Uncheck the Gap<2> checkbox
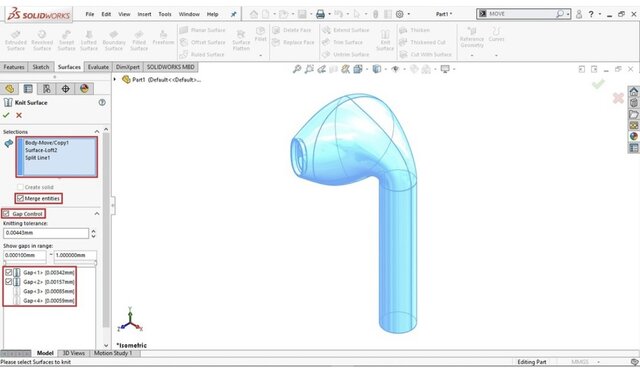640x368 pixels. (x=9, y=282)
